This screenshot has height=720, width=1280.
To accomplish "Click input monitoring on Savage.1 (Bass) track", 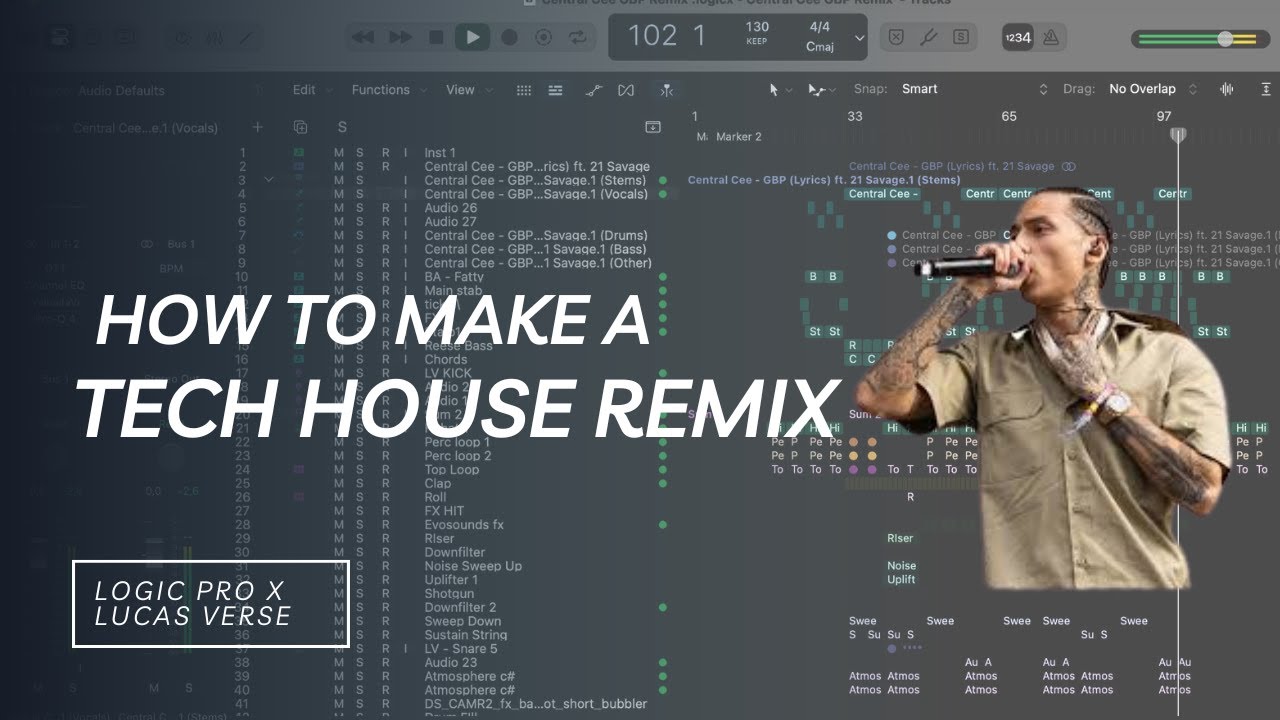I will (x=405, y=249).
